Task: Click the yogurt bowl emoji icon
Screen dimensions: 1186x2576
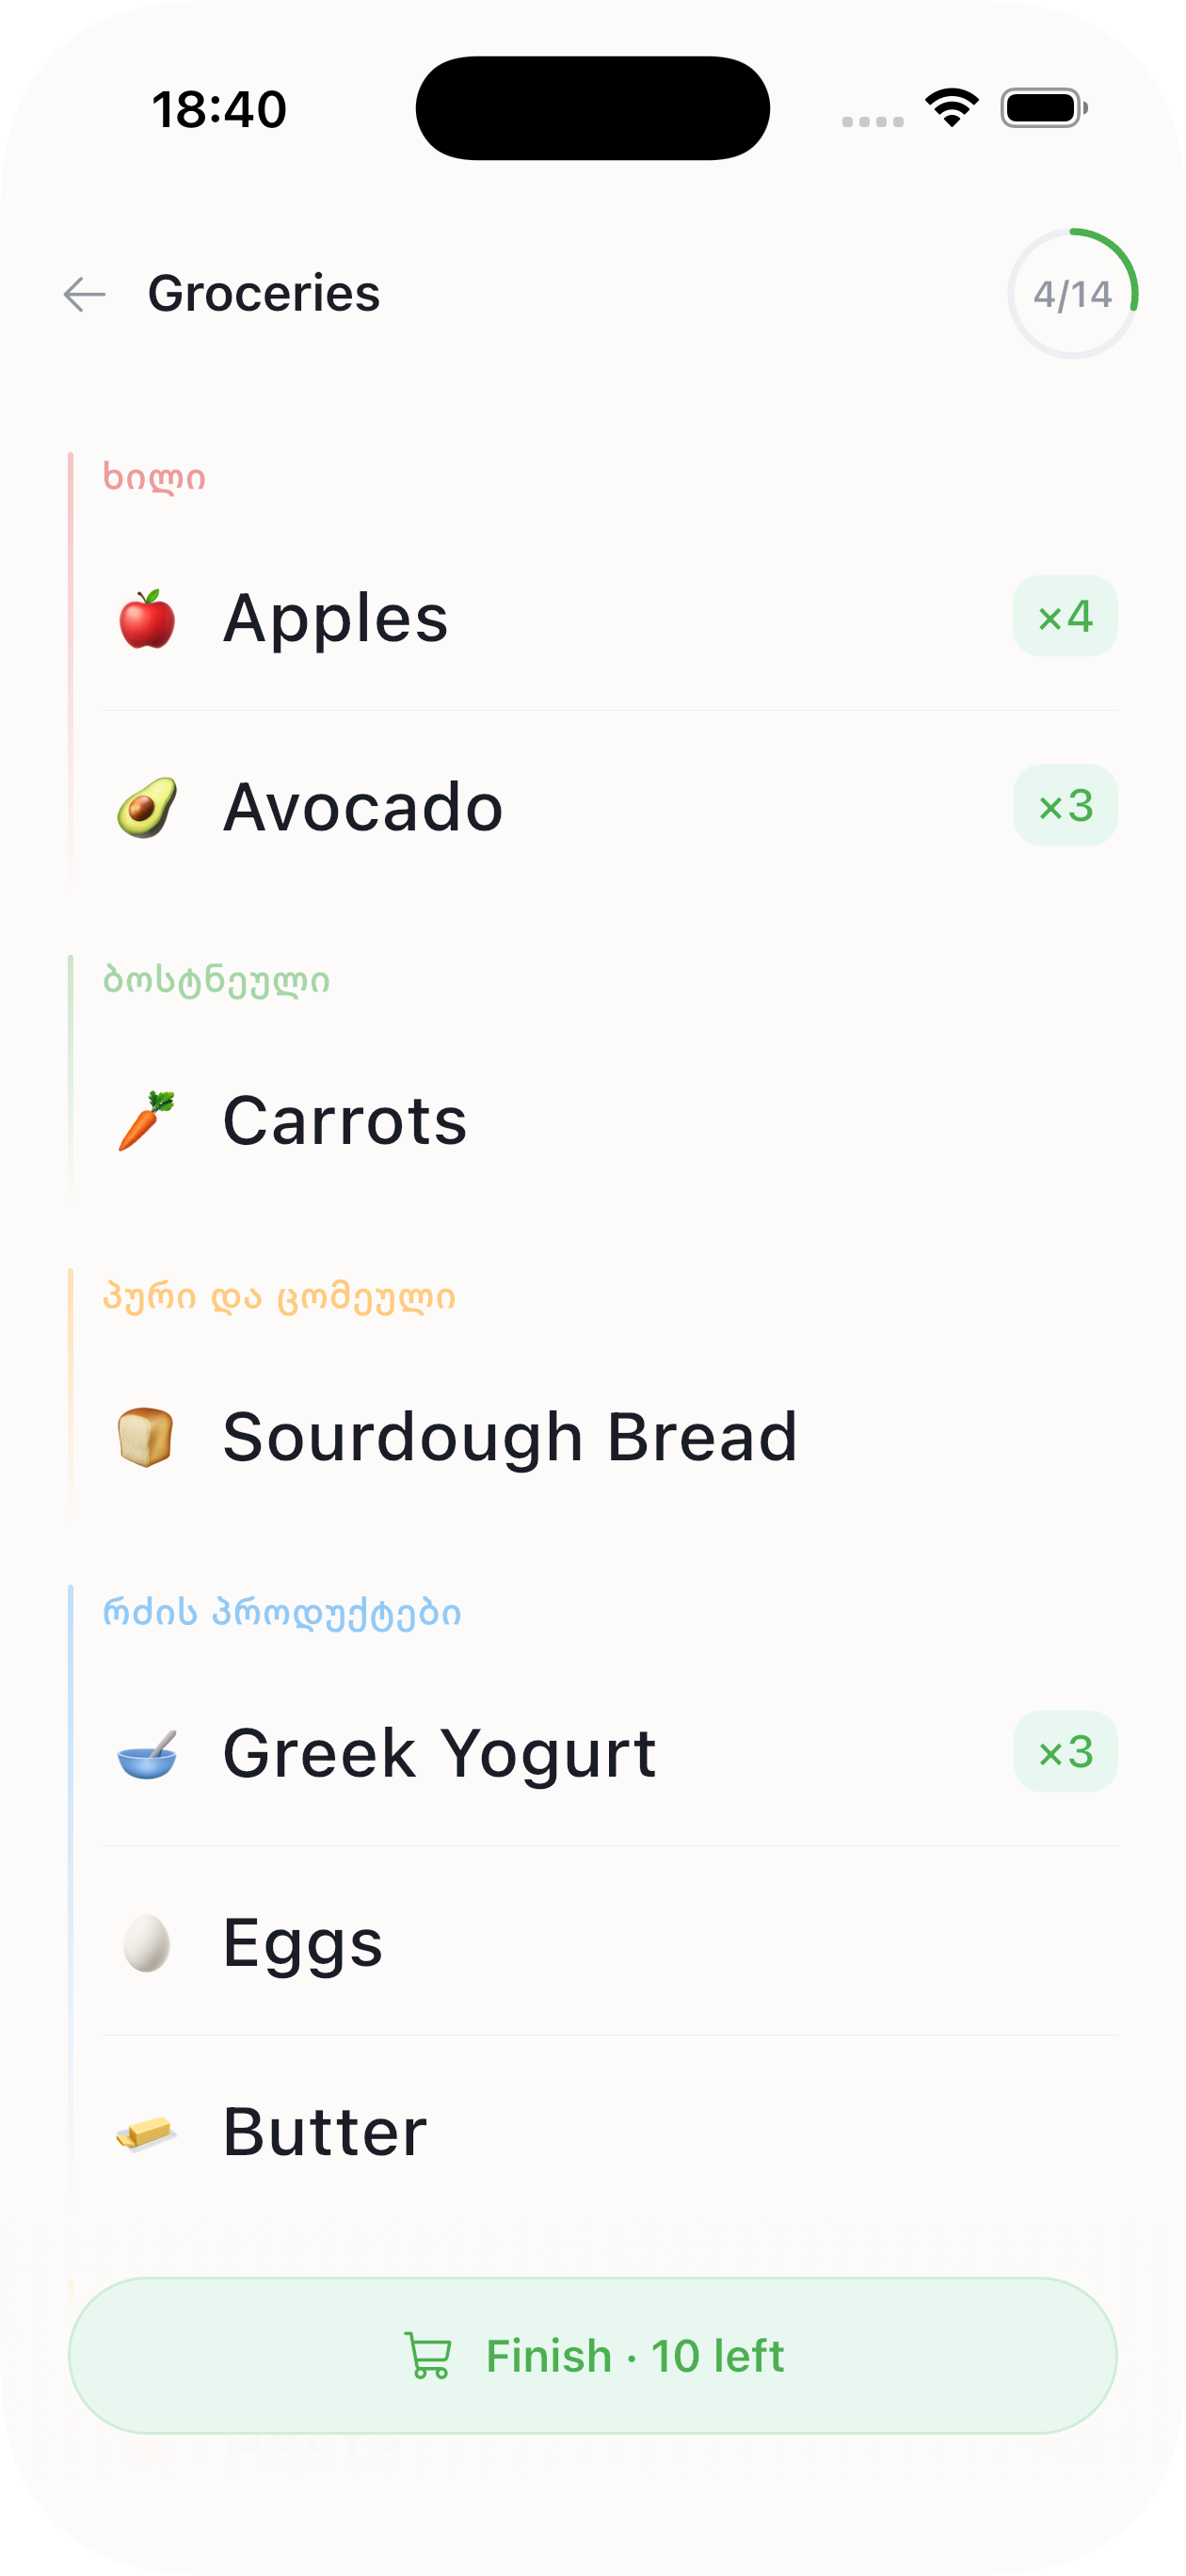Action: (x=147, y=1753)
